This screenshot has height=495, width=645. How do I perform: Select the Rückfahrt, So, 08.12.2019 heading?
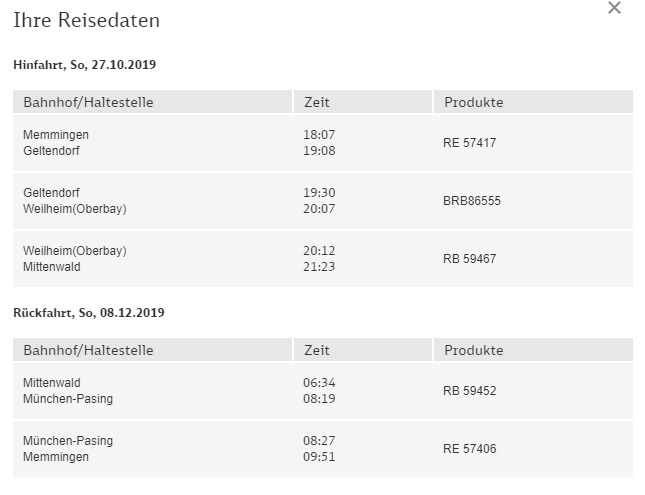point(88,313)
